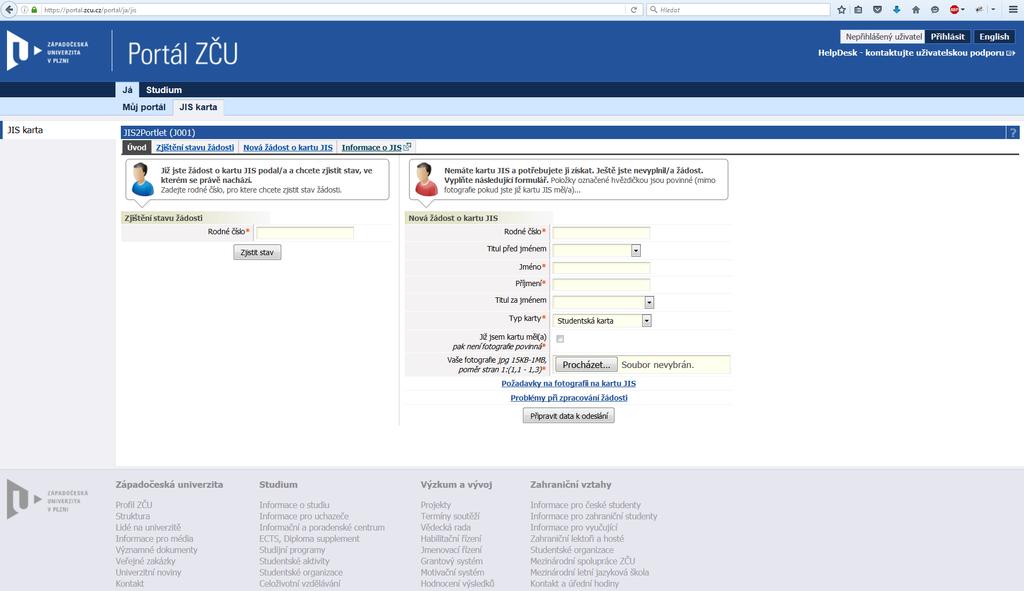Image resolution: width=1024 pixels, height=591 pixels.
Task: Click the external link icon next to Informace o JIS
Action: (x=408, y=147)
